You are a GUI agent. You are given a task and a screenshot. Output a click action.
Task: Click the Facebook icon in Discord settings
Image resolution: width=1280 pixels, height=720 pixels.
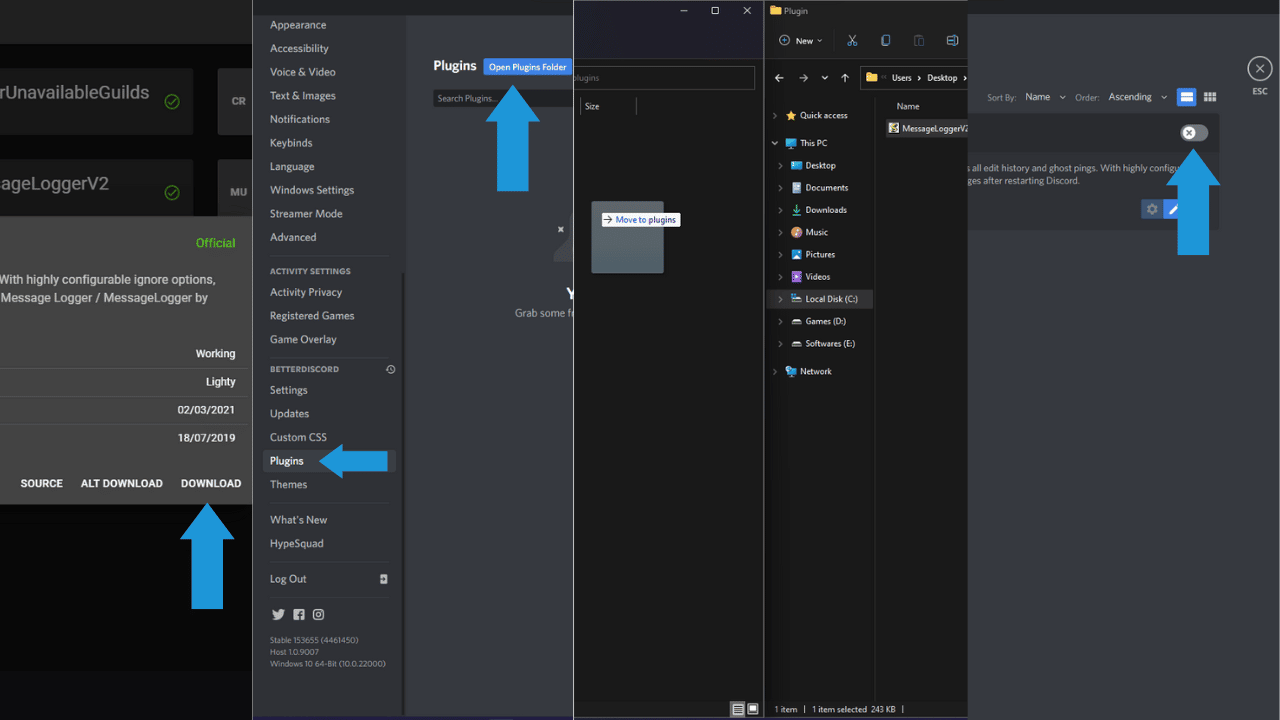coord(298,615)
